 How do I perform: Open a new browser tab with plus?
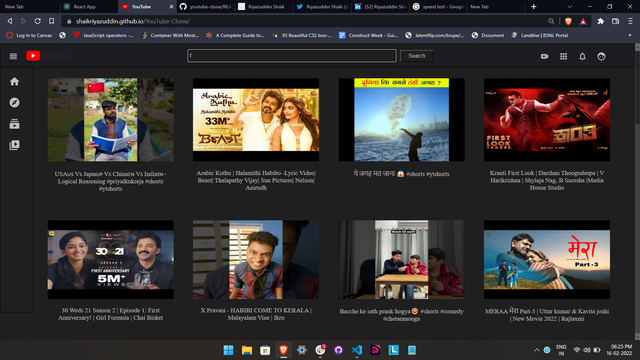(x=533, y=7)
